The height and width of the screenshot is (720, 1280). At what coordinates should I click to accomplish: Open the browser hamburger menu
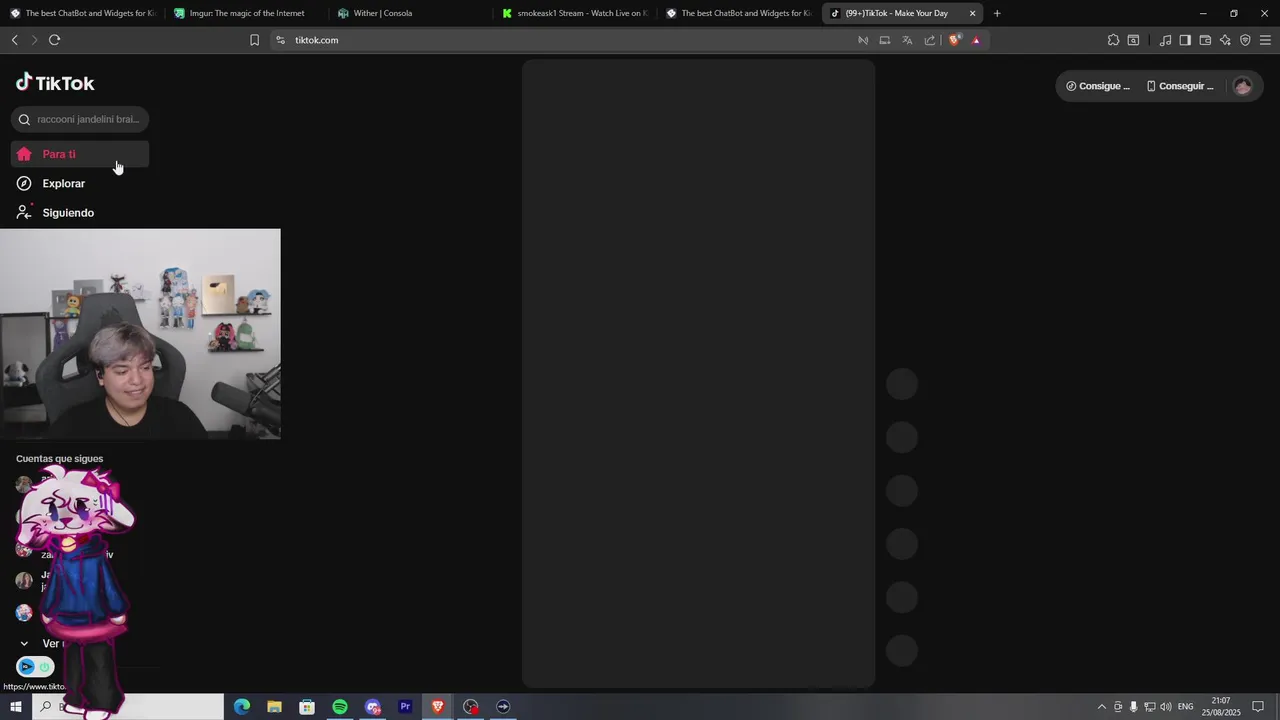pyautogui.click(x=1265, y=40)
